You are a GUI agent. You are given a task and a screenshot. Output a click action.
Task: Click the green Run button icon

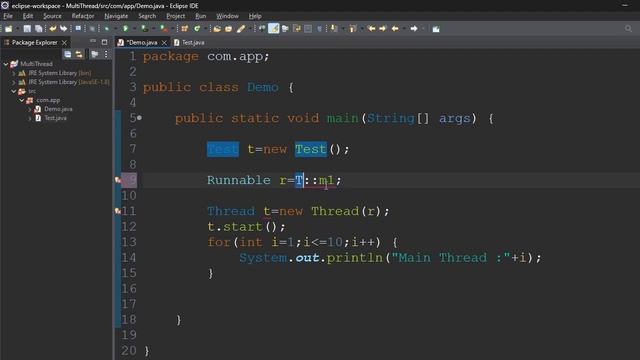click(126, 29)
